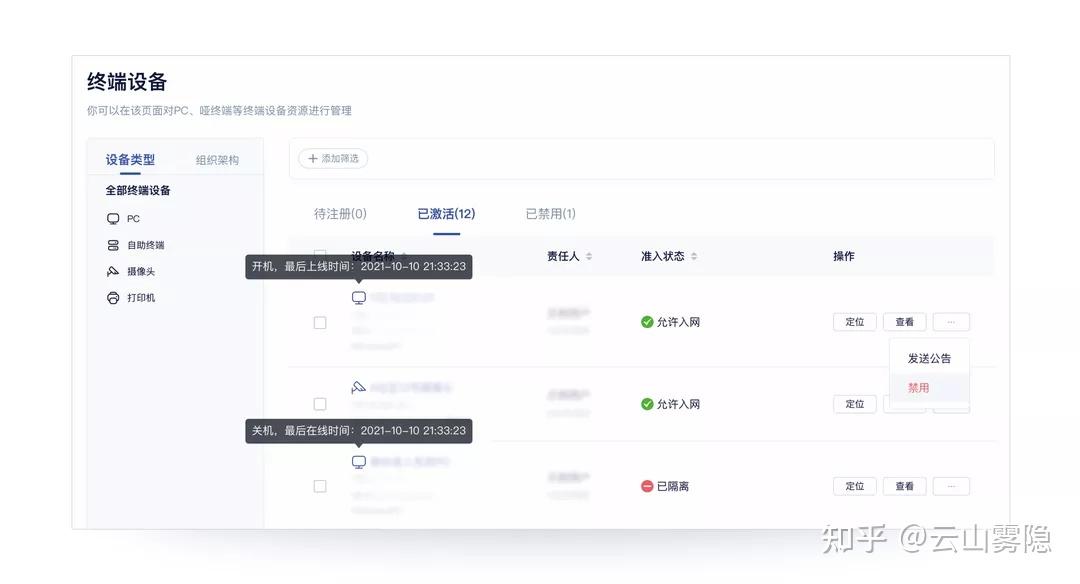
Task: Sort by 准入状态 column arrows
Action: coord(694,257)
